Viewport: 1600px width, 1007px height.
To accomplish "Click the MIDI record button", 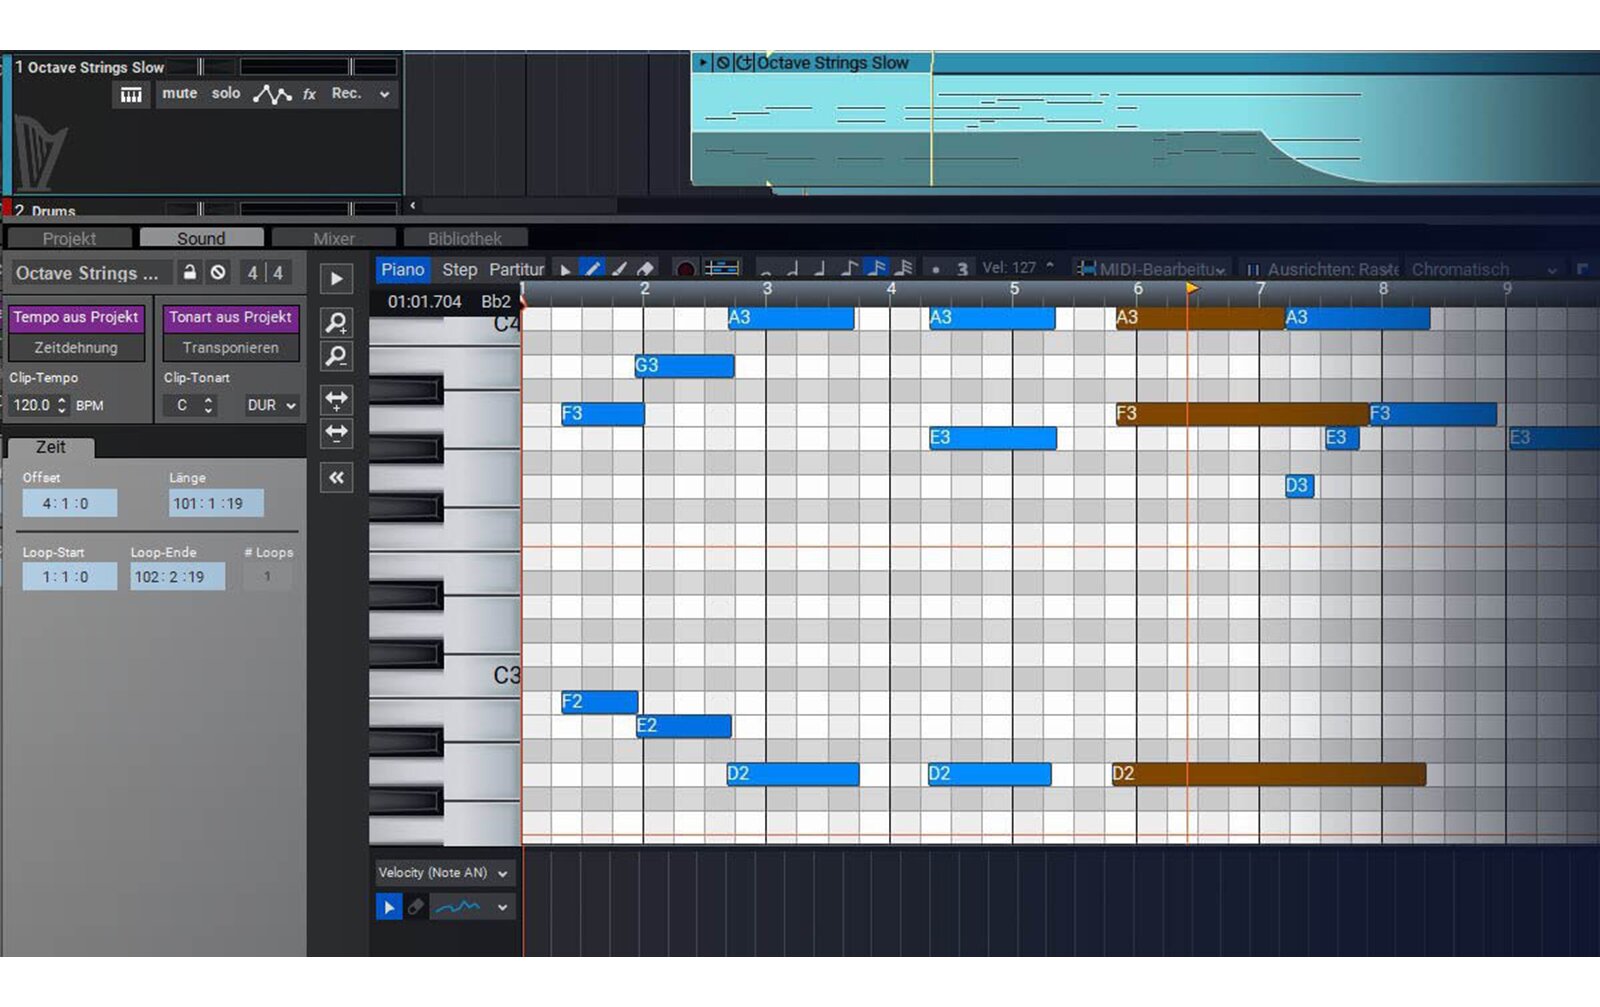I will 685,269.
